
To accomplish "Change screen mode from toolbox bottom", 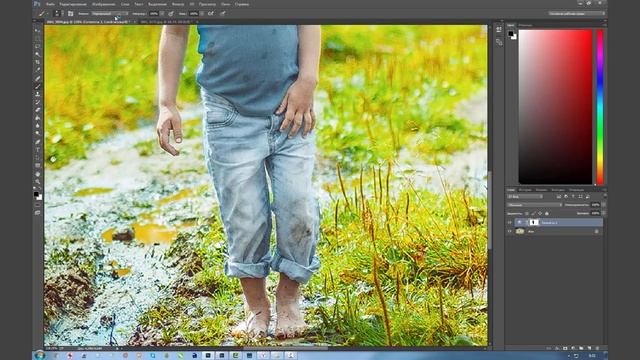I will 38,213.
